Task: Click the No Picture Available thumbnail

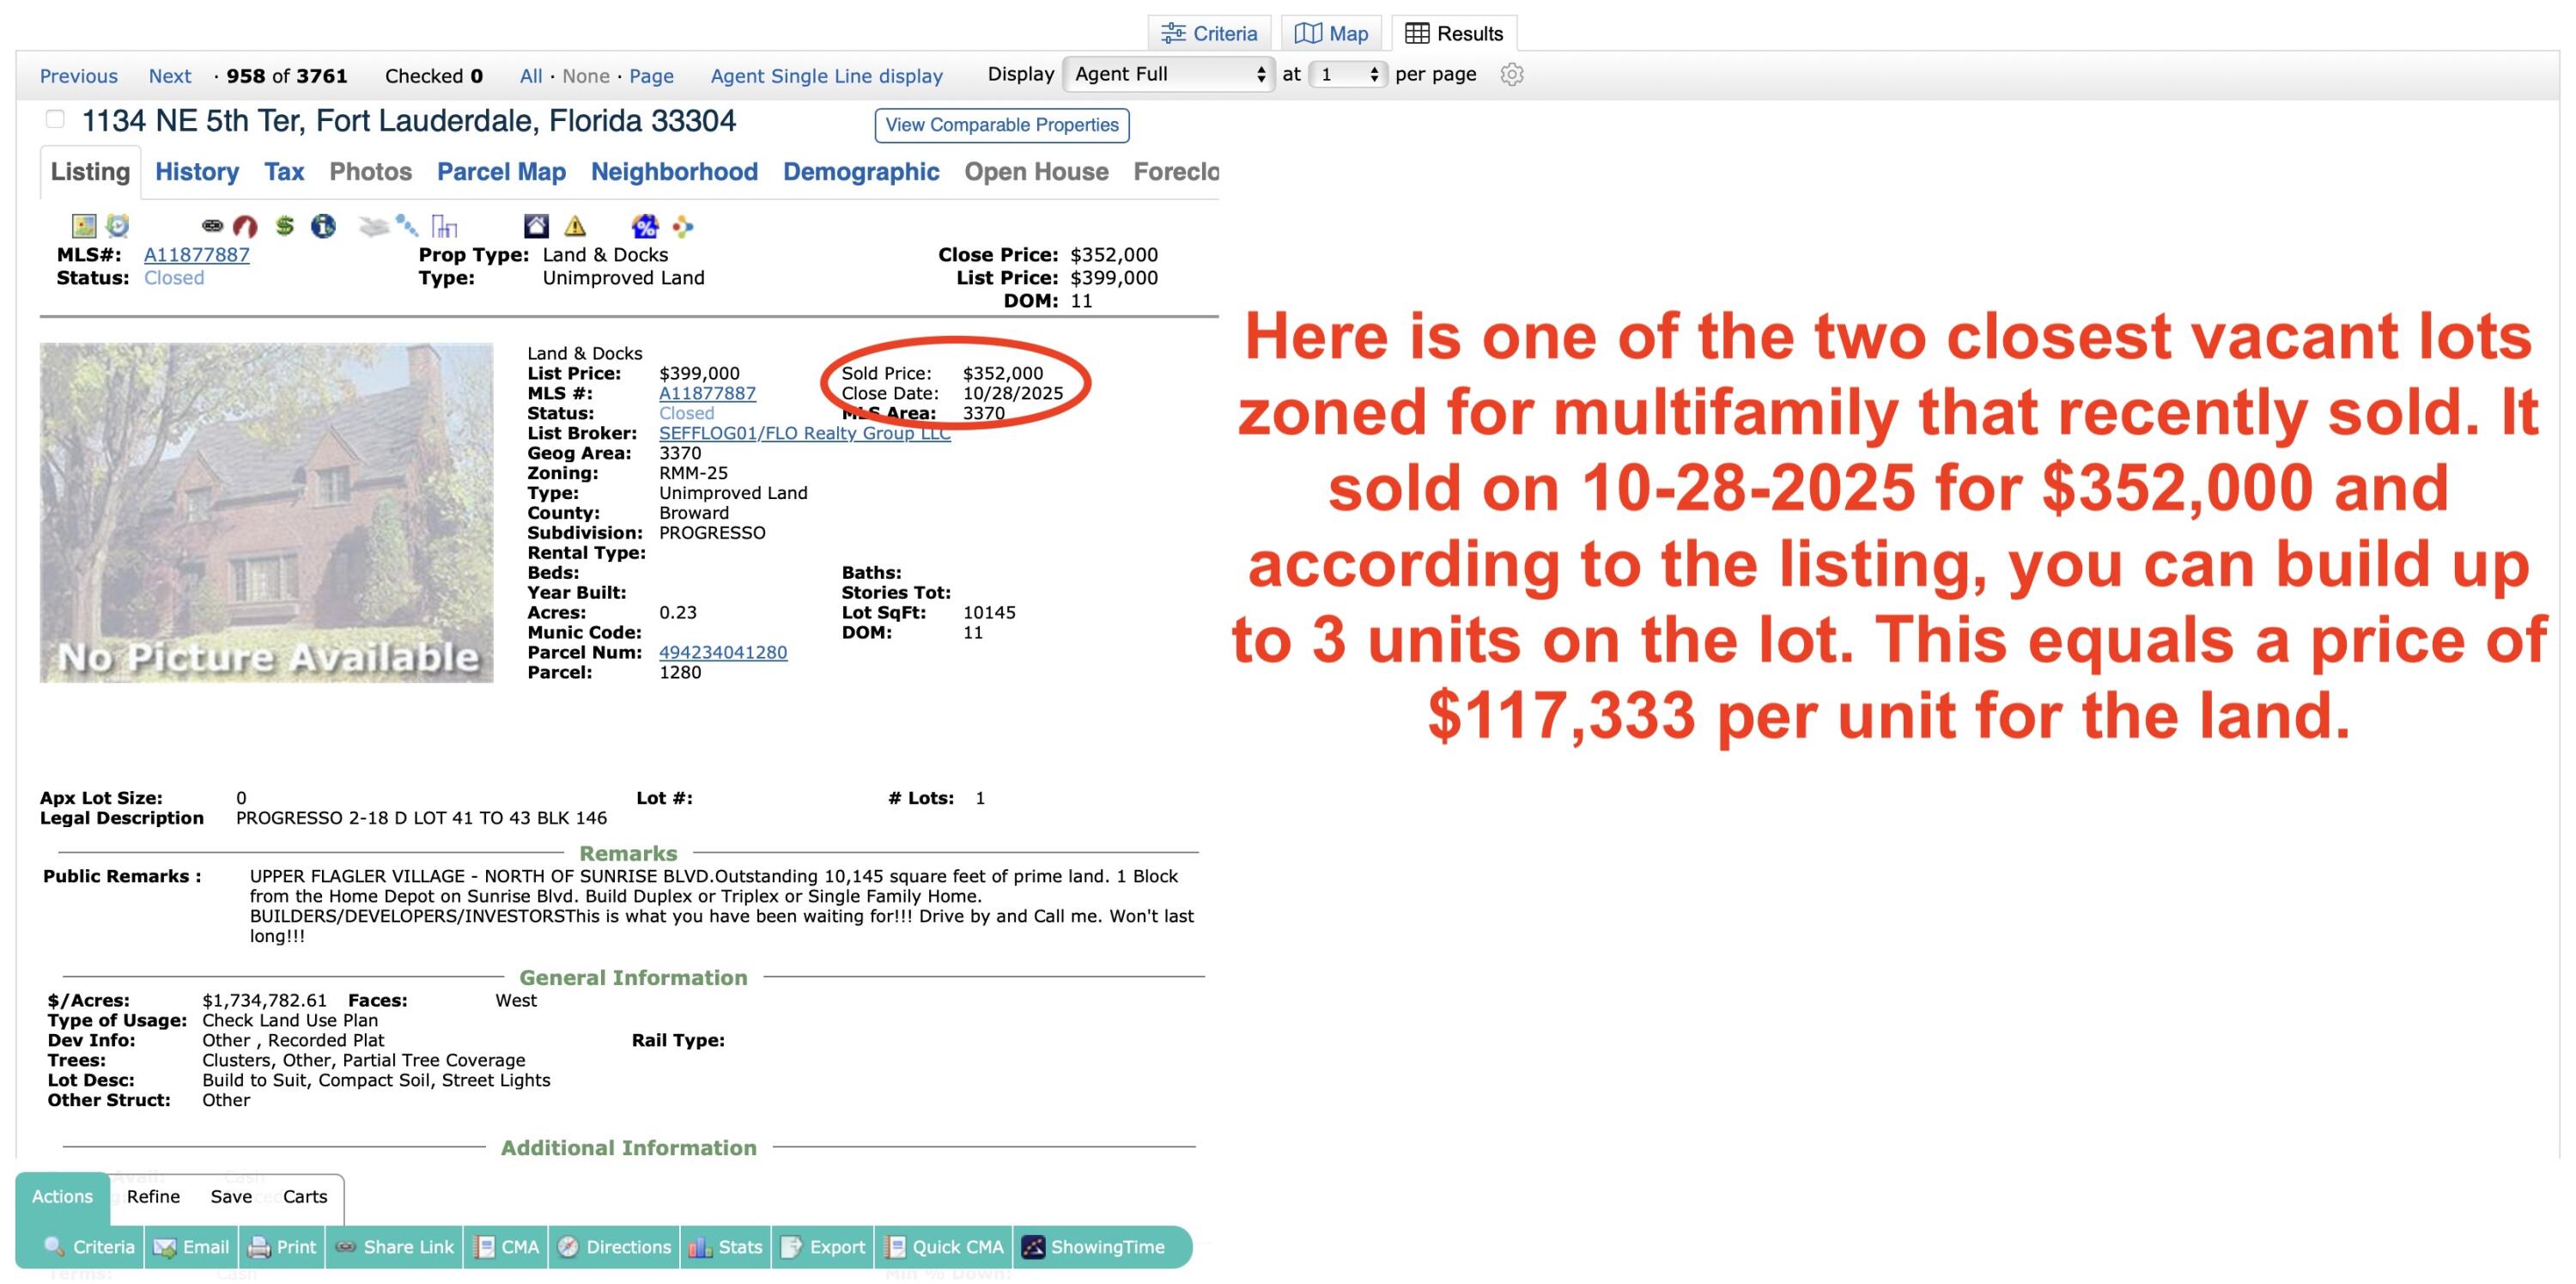Action: (266, 513)
